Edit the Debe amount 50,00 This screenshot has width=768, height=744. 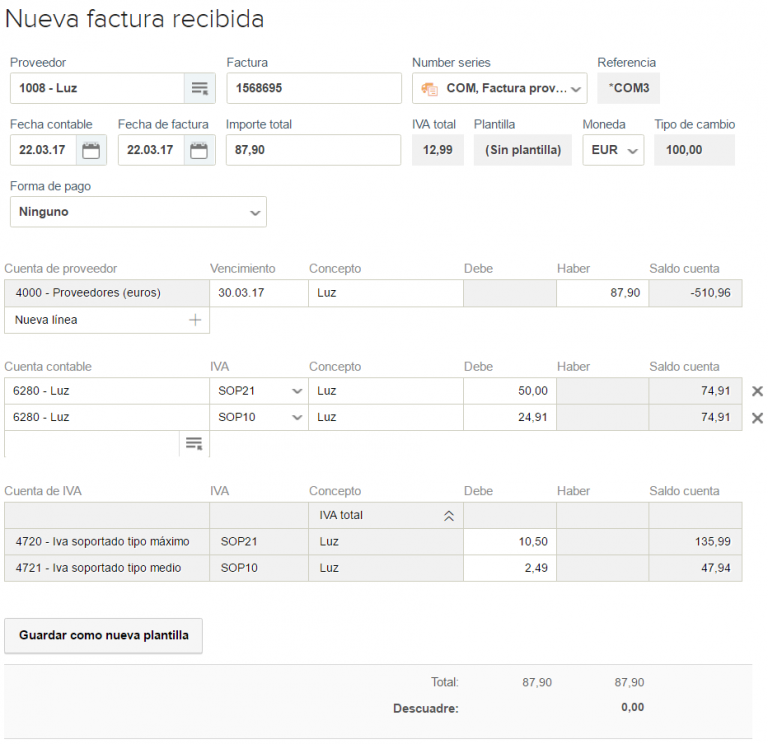click(509, 391)
